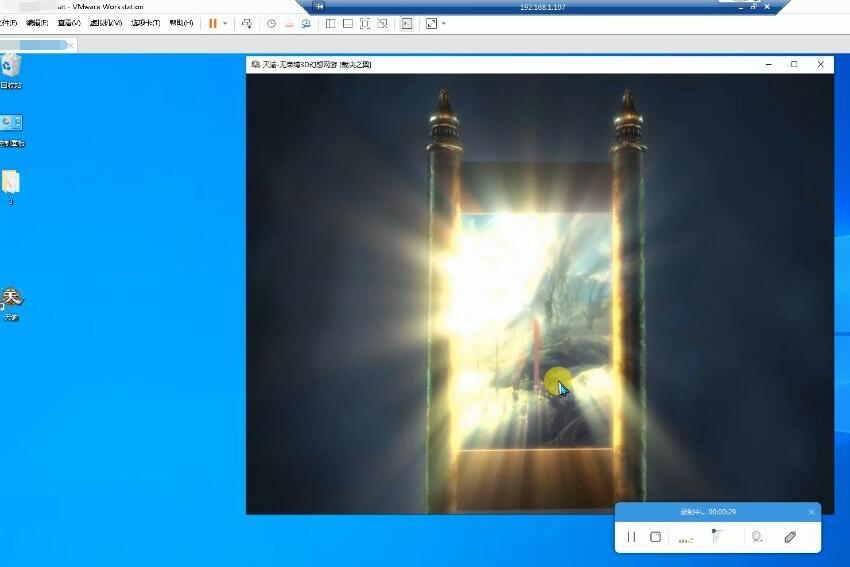Minimize the 天道 game window
Screen dimensions: 850x567
point(769,65)
